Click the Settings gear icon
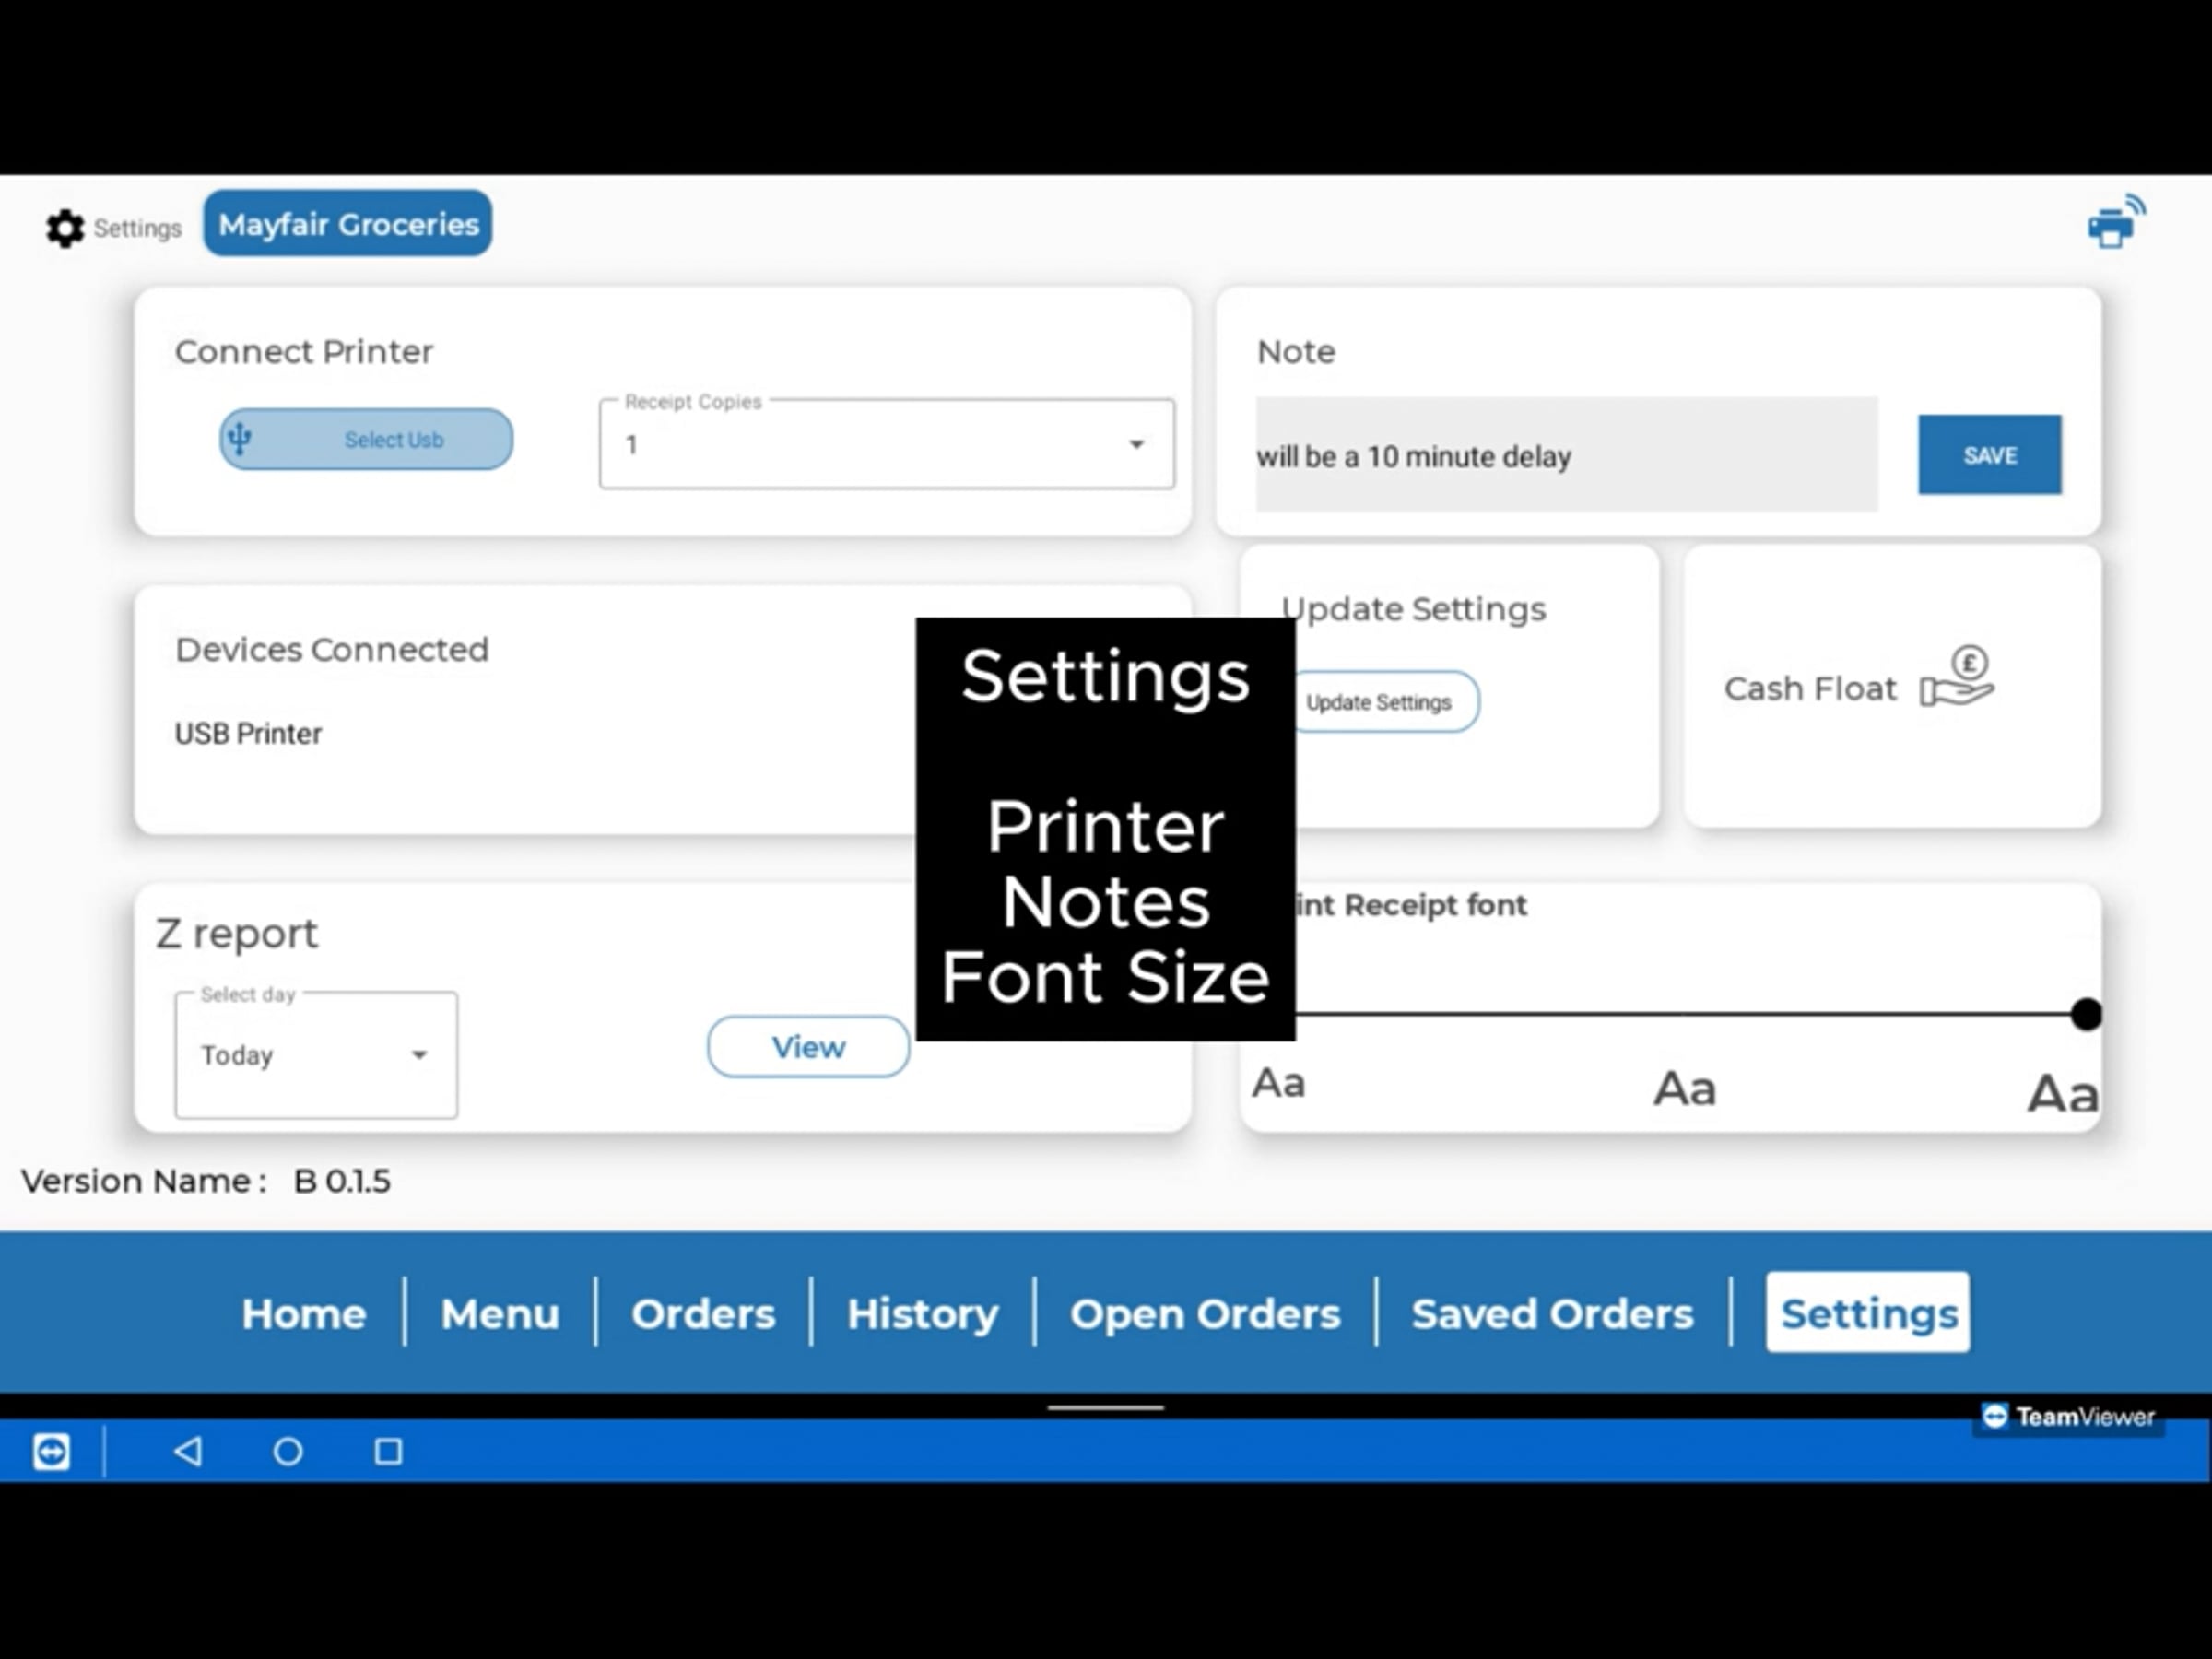This screenshot has width=2212, height=1659. coord(66,228)
